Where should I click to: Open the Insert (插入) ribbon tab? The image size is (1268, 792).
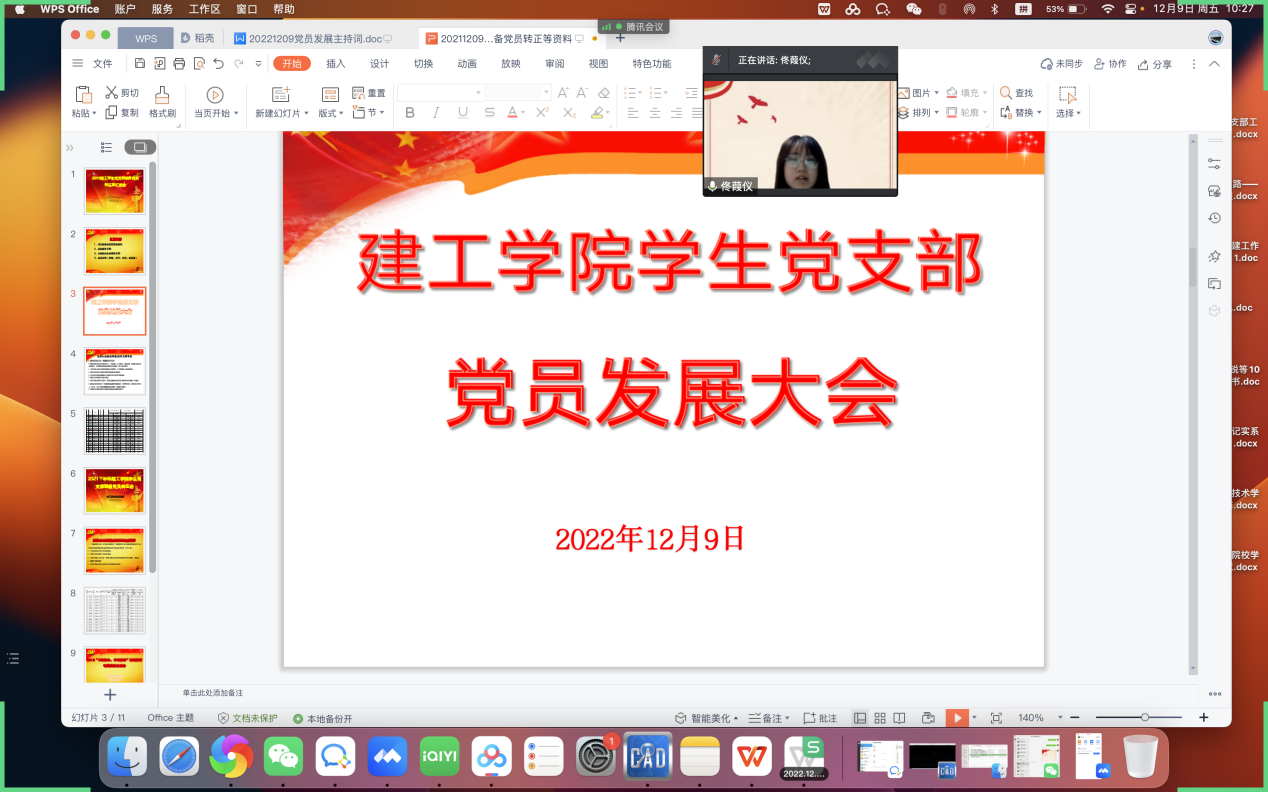pos(336,64)
